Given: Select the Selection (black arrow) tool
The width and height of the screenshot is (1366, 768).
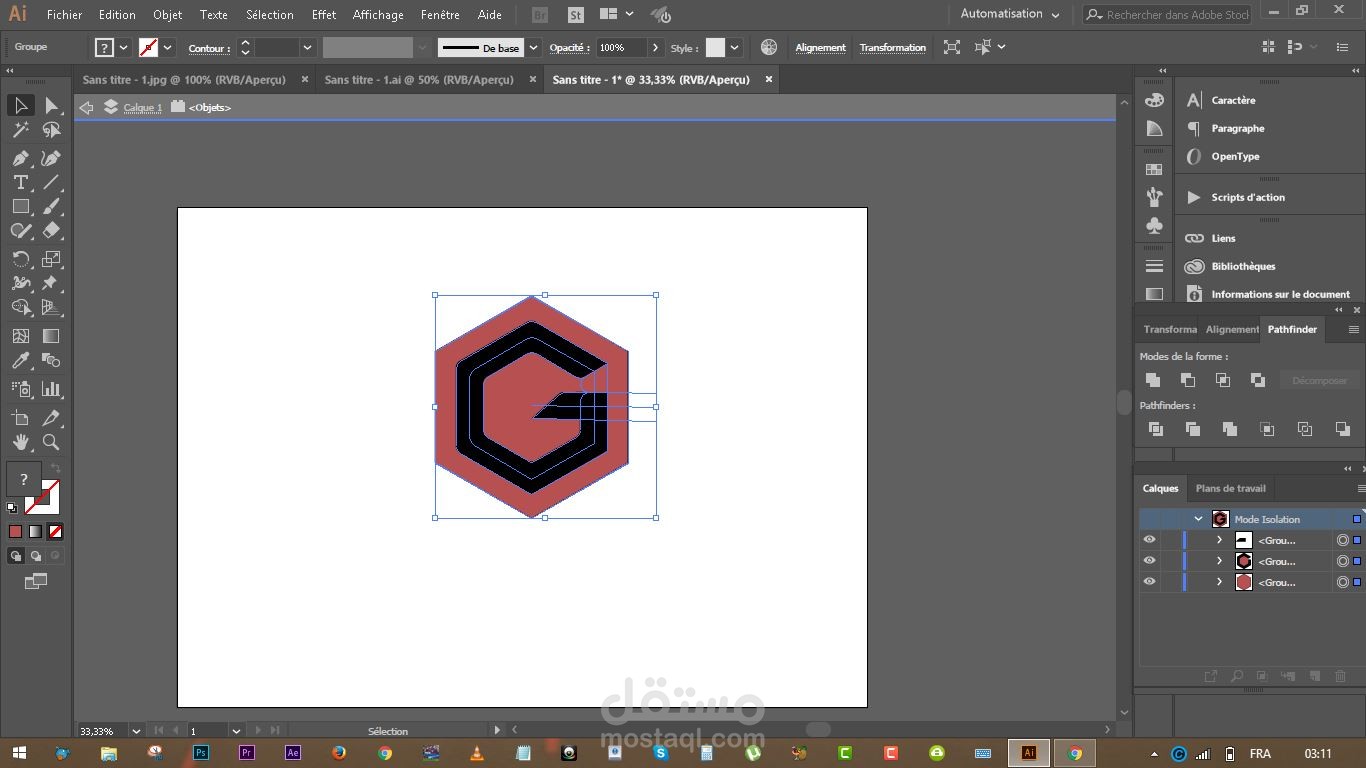Looking at the screenshot, I should click(20, 106).
